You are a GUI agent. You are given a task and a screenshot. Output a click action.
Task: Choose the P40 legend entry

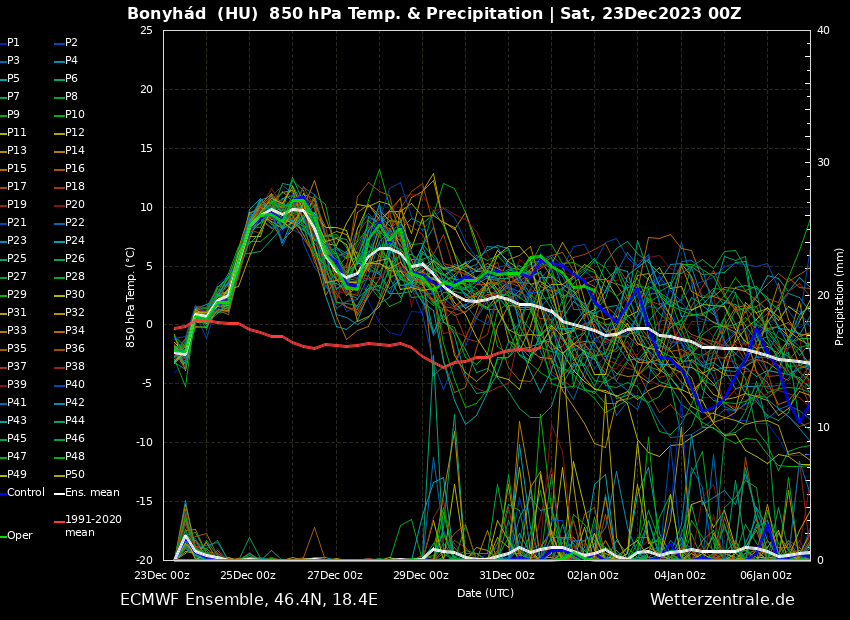click(74, 385)
